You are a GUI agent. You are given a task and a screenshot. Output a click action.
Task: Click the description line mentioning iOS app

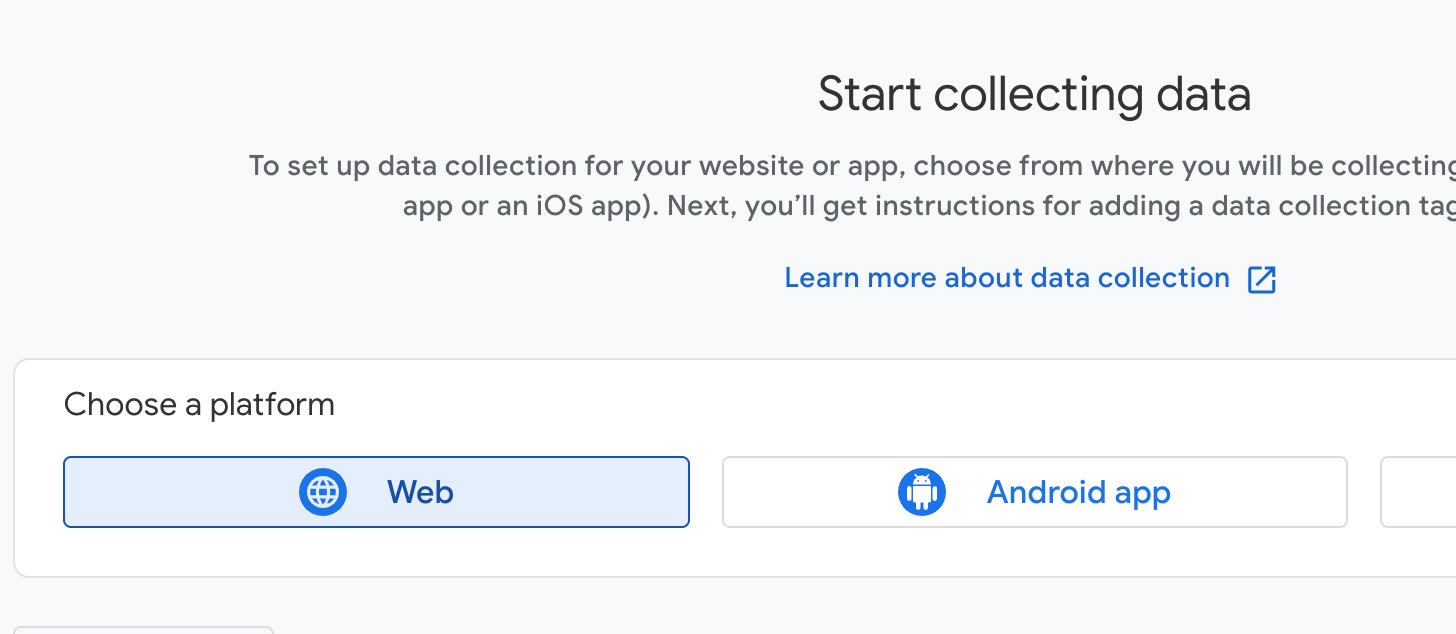(x=929, y=206)
